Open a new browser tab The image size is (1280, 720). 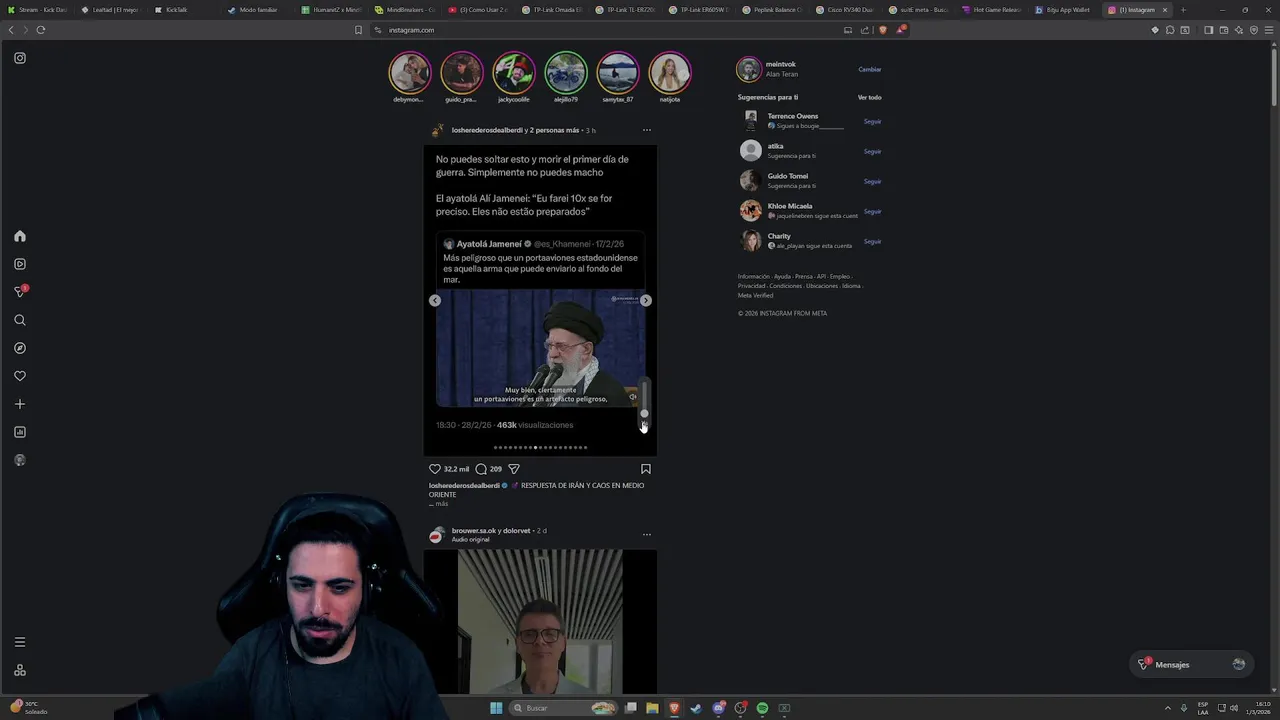(x=1183, y=10)
